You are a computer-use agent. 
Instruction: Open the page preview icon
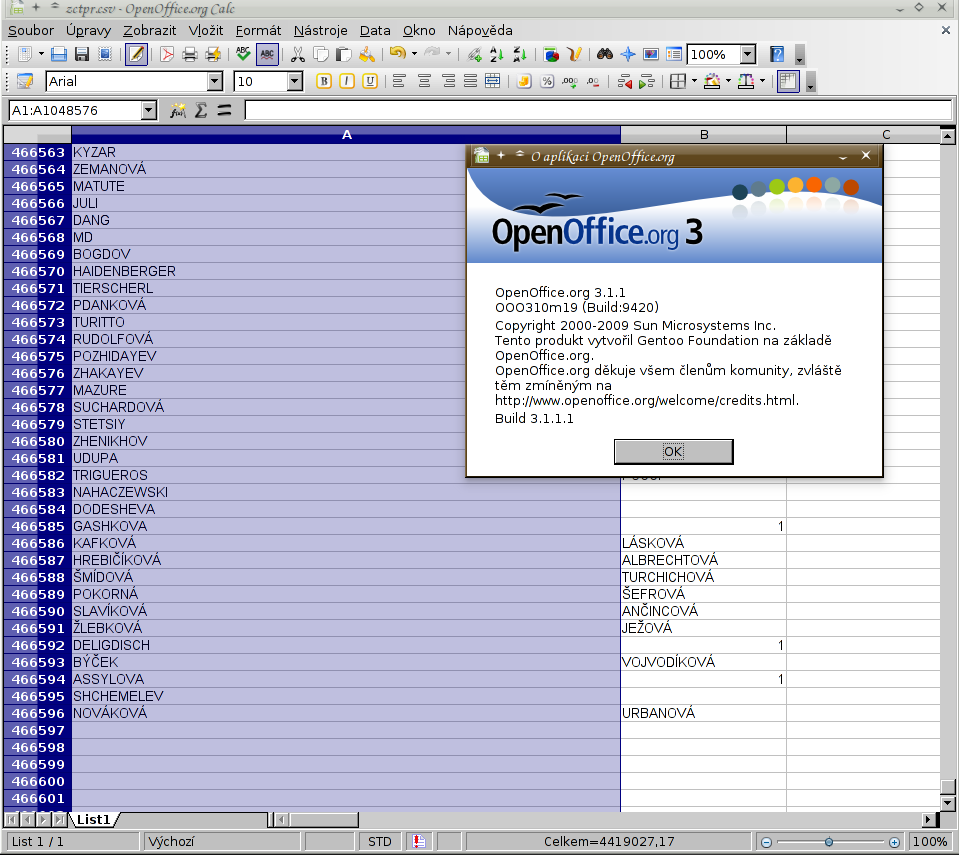coord(213,54)
